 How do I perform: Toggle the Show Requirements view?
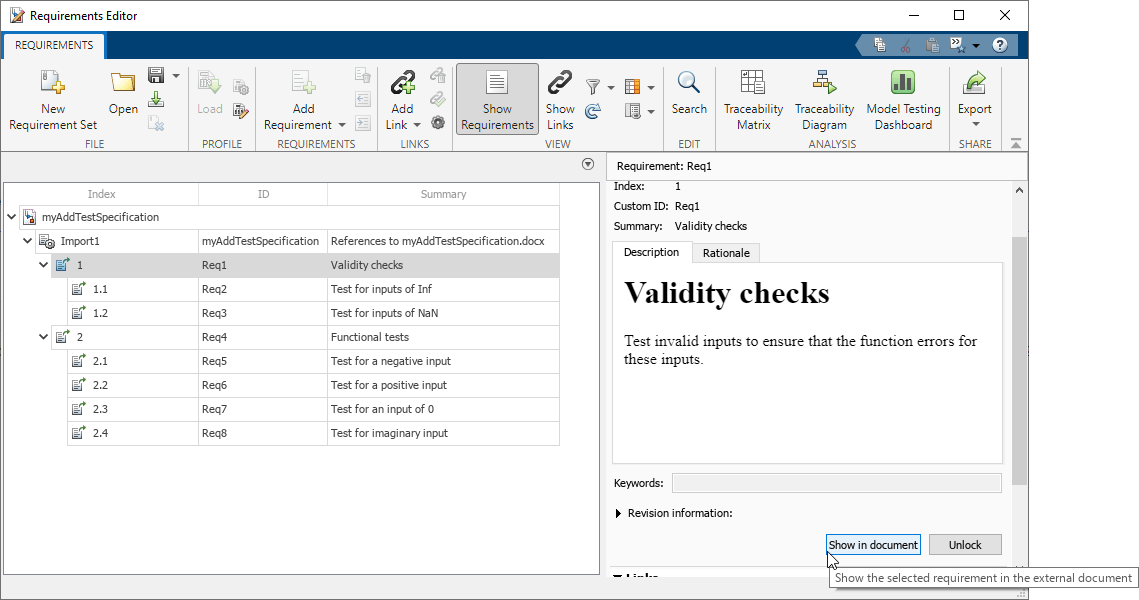click(x=497, y=99)
